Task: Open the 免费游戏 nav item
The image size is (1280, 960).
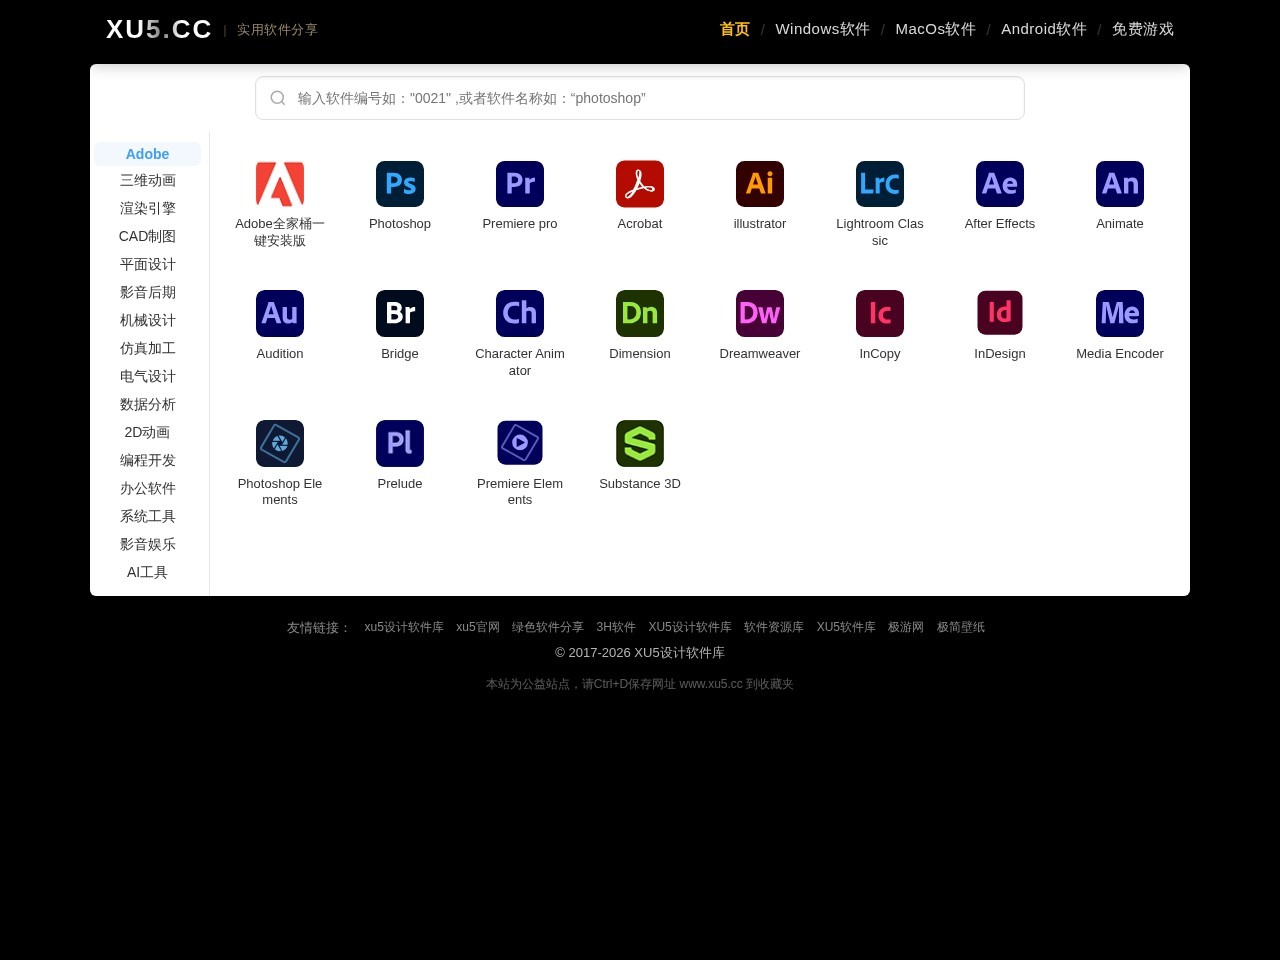Action: click(x=1143, y=29)
